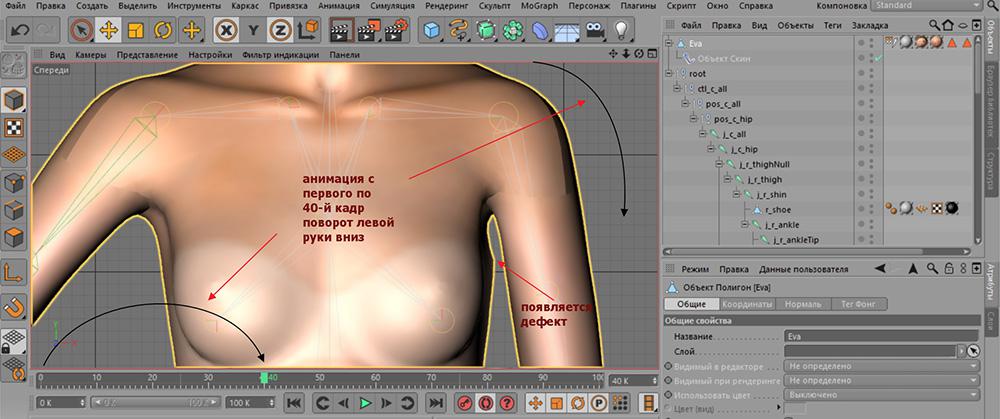This screenshot has width=1000, height=419.
Task: Click the Название input field with Eva
Action: pos(880,337)
